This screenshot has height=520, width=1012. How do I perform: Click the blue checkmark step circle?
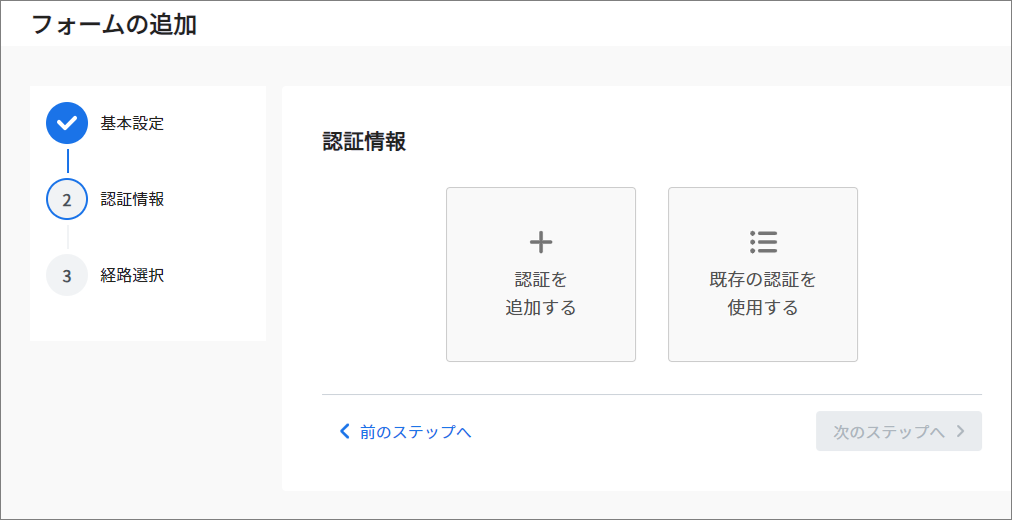tap(66, 123)
